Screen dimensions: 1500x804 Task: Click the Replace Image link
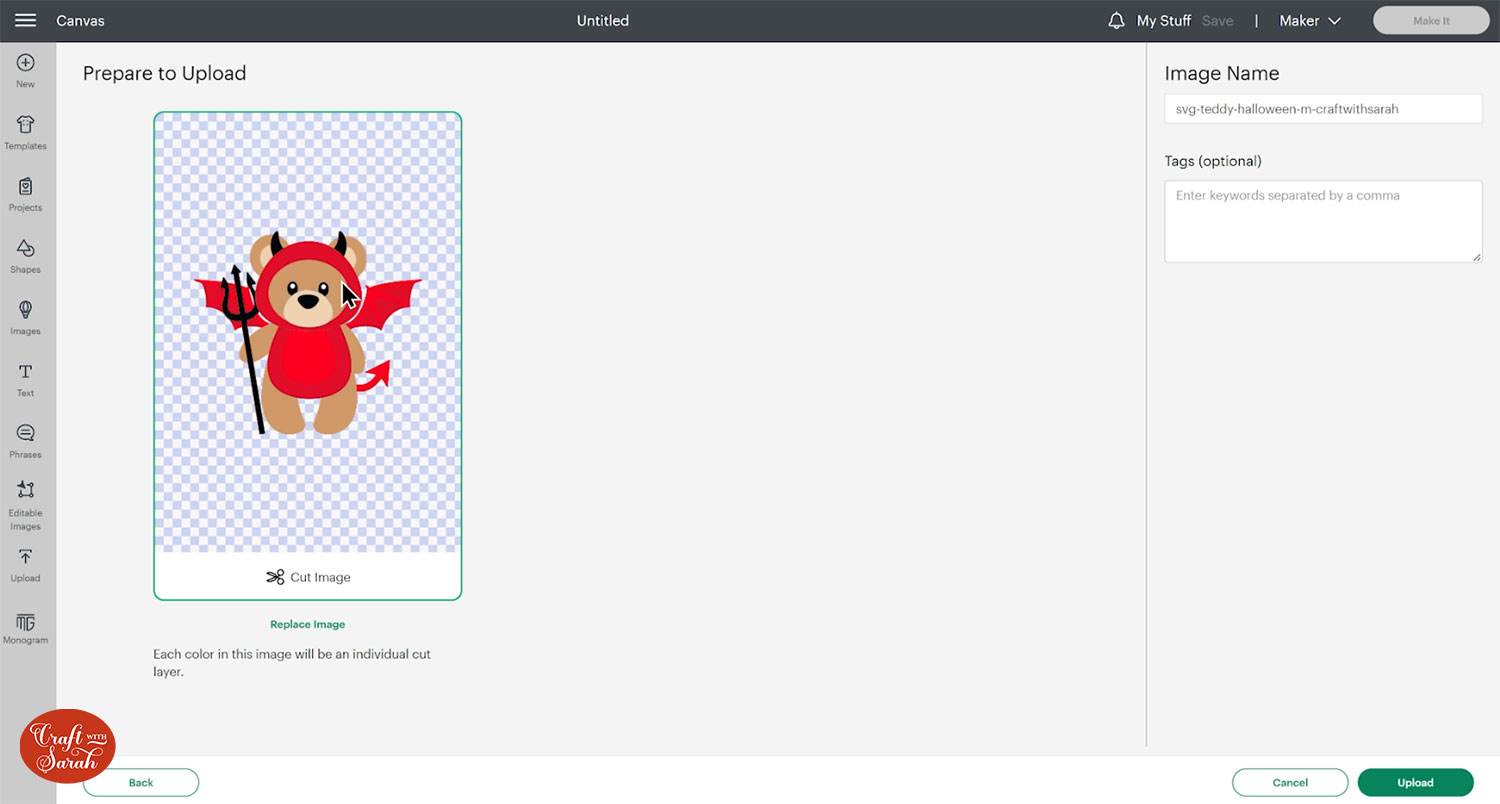click(x=308, y=624)
